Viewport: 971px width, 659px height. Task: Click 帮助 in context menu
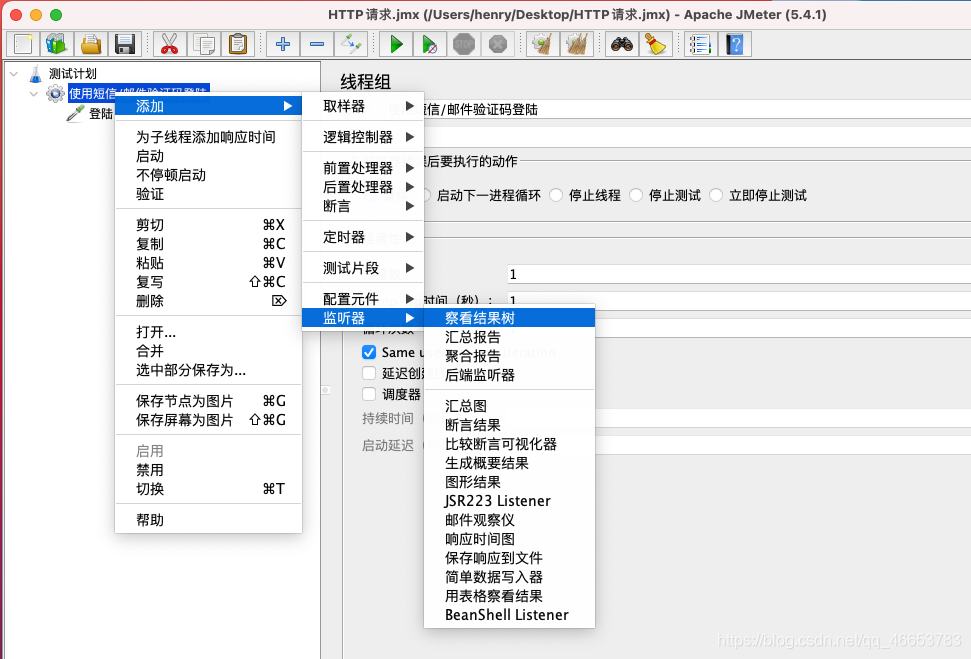click(x=209, y=520)
